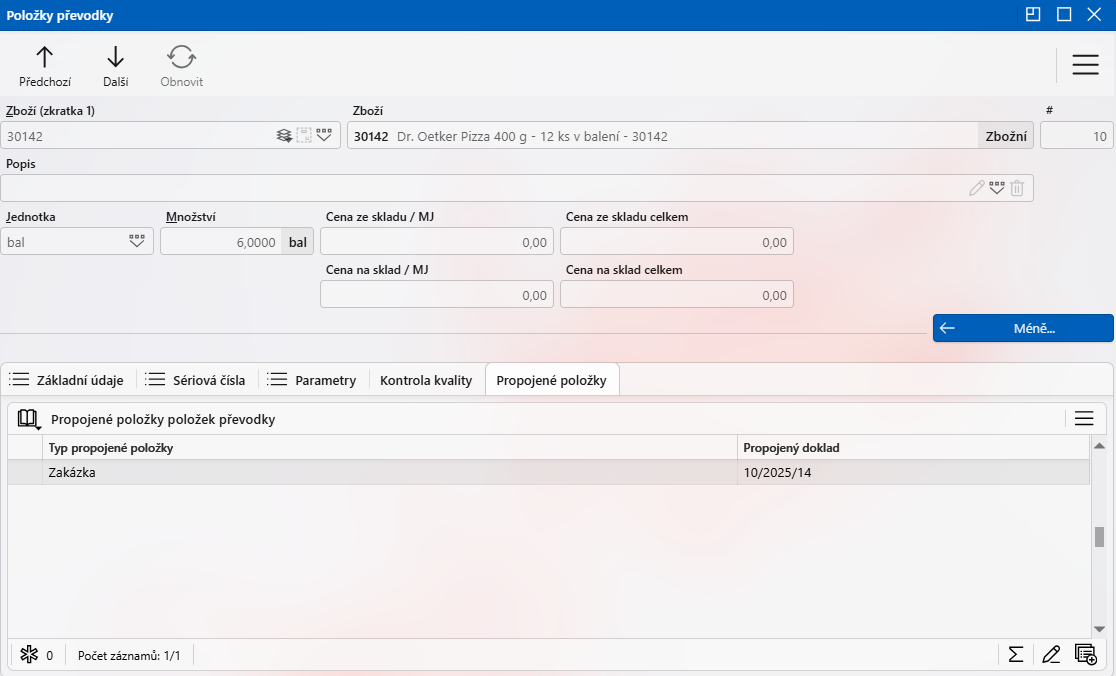Click the Cena ze skladu celkem field
This screenshot has height=676, width=1116.
coord(677,242)
